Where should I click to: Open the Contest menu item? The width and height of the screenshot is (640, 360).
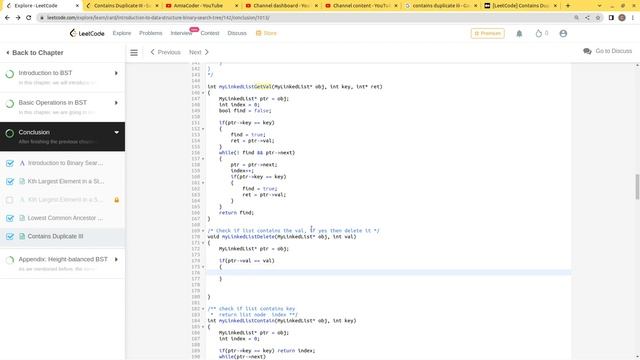coord(210,33)
